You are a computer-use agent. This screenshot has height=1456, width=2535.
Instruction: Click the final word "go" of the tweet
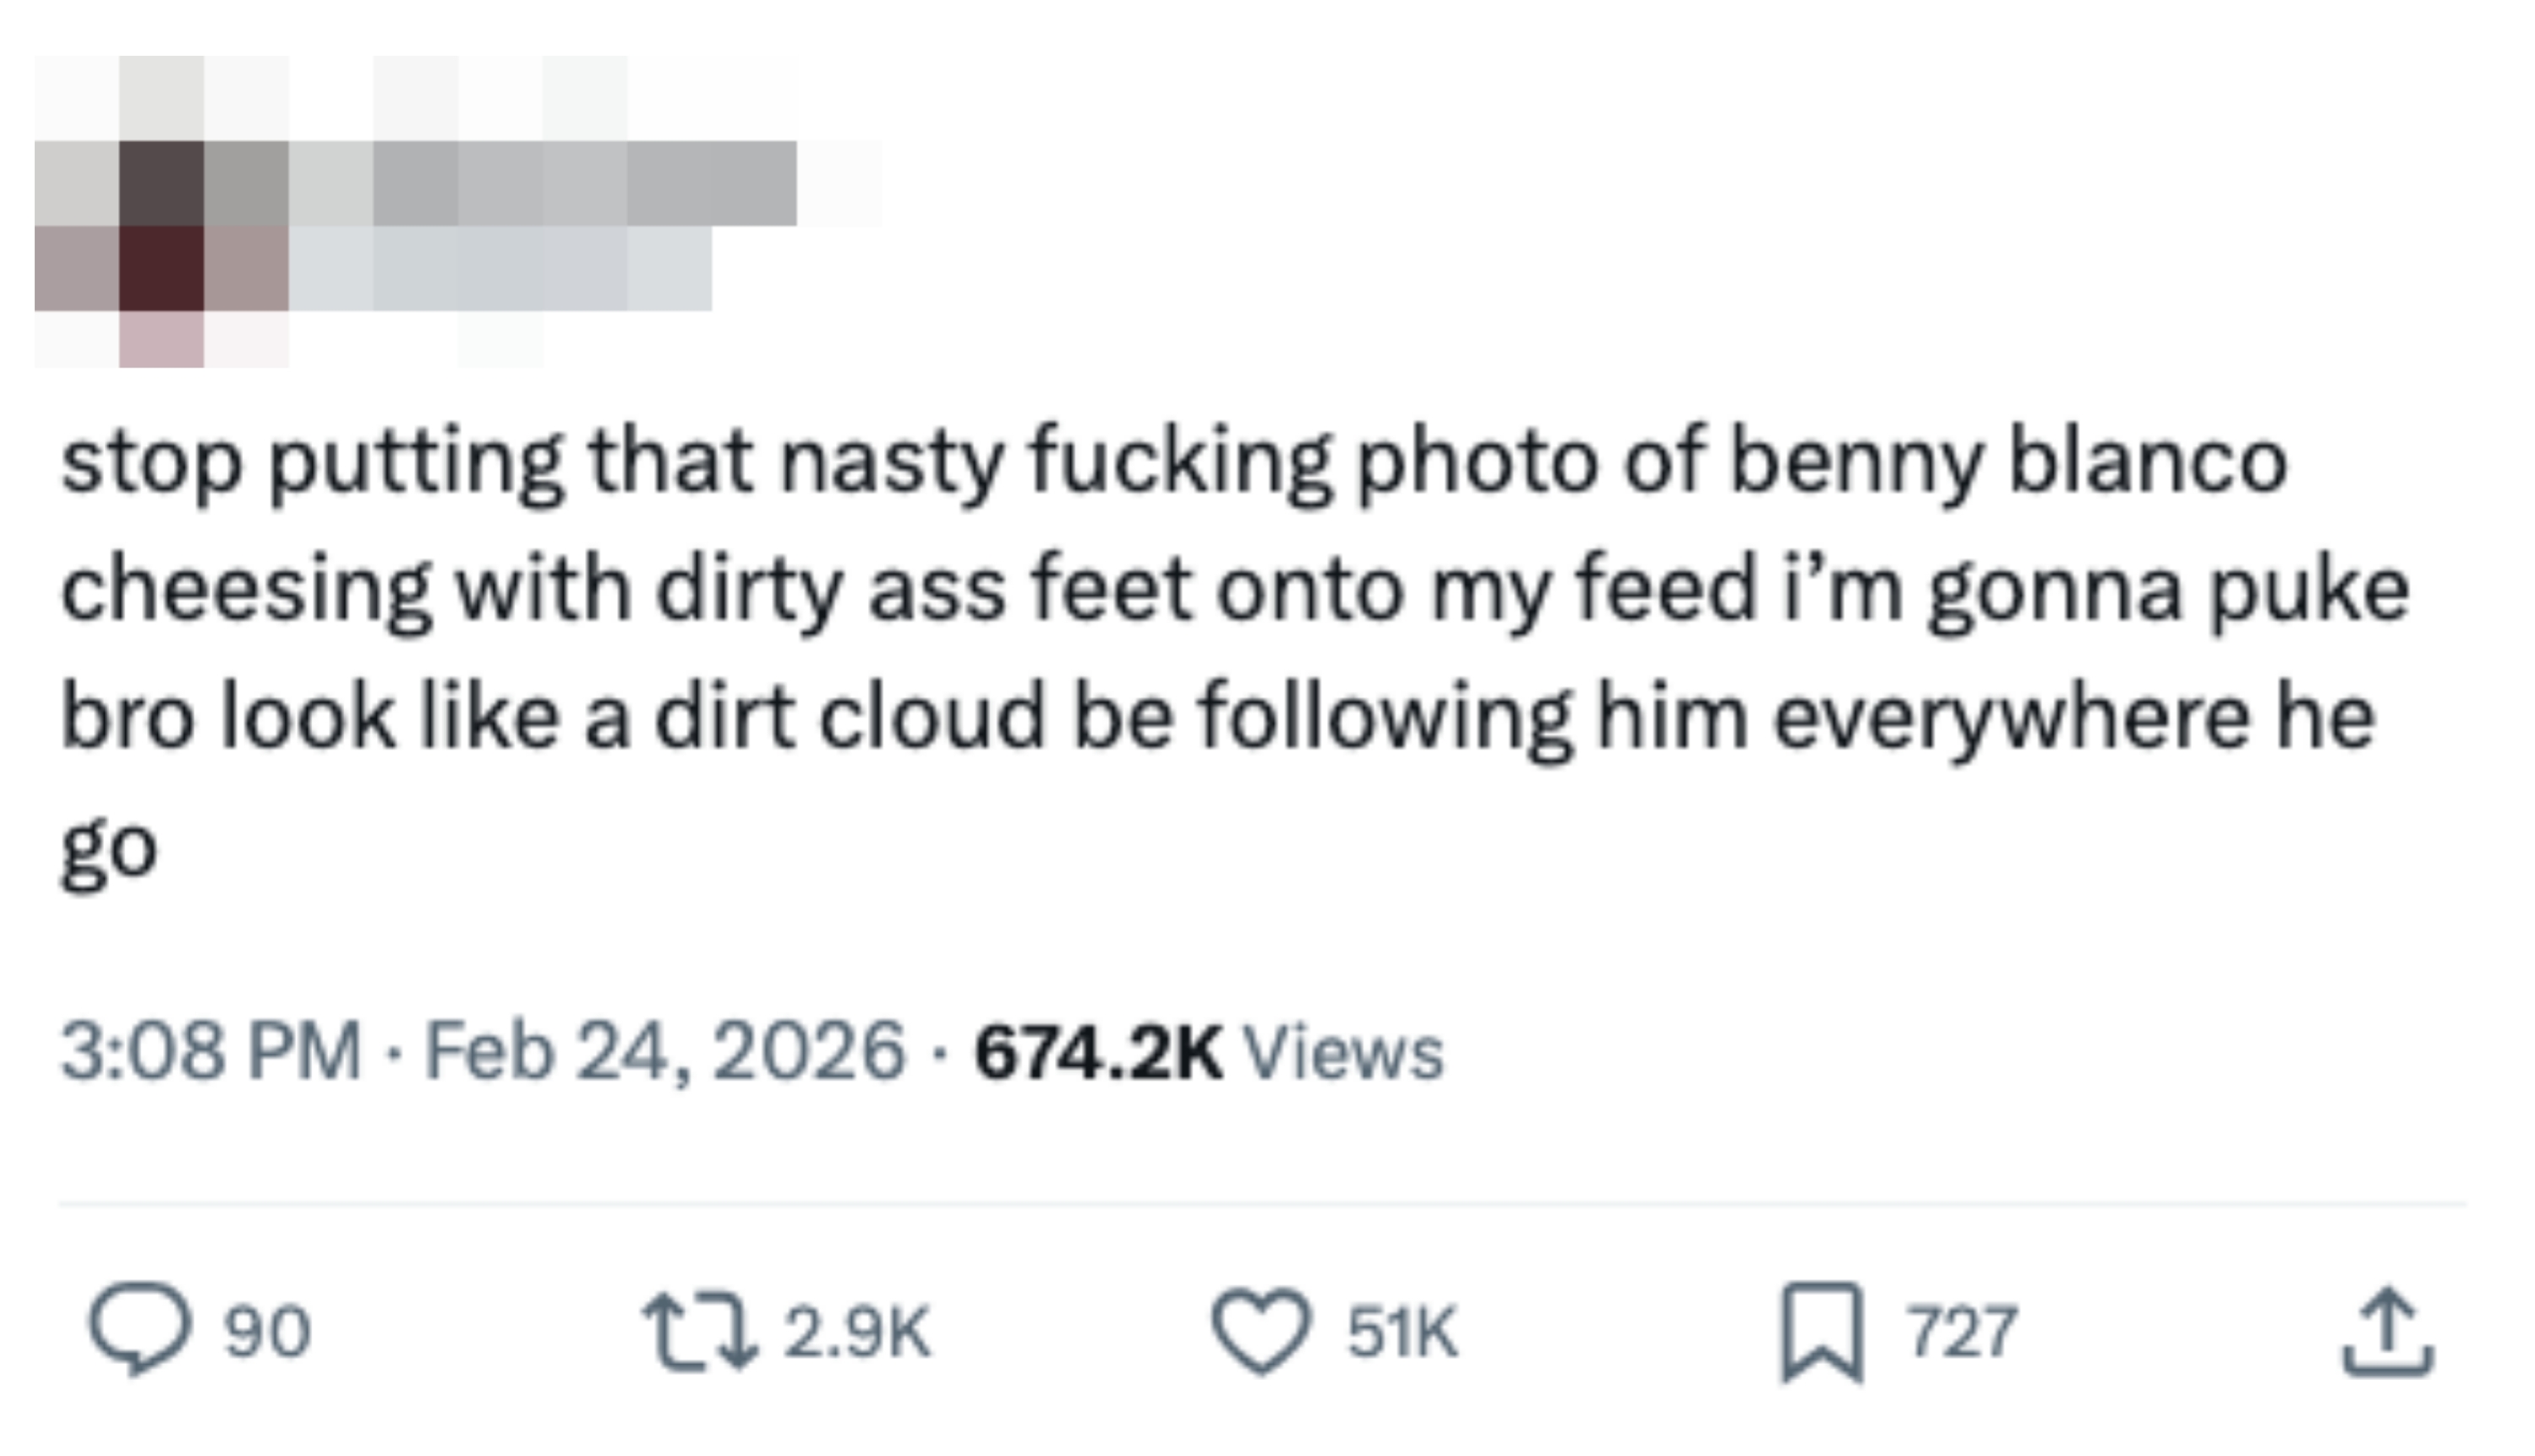coord(109,848)
